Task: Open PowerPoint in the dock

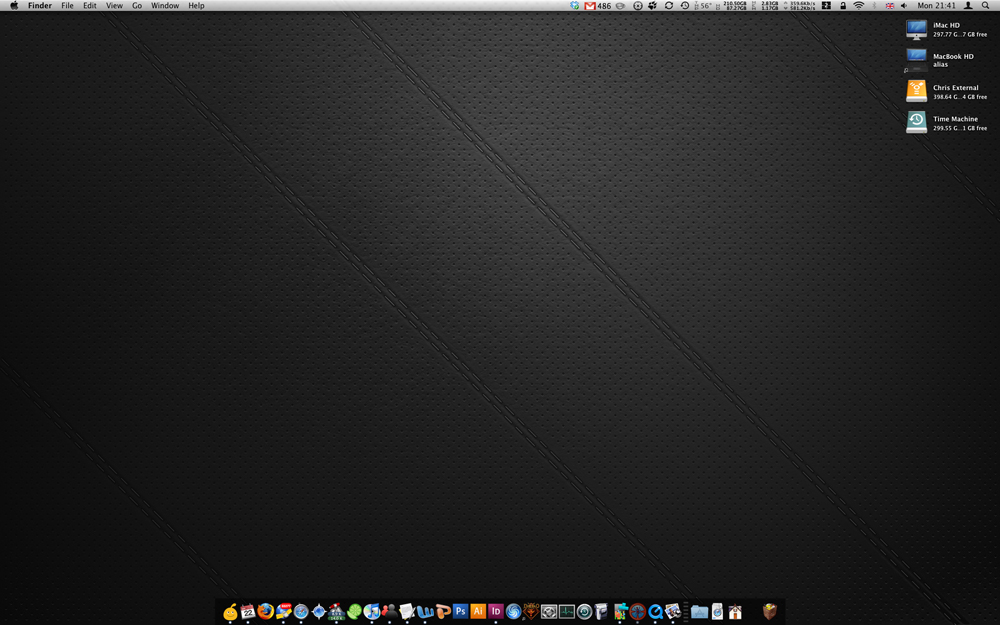Action: 443,612
